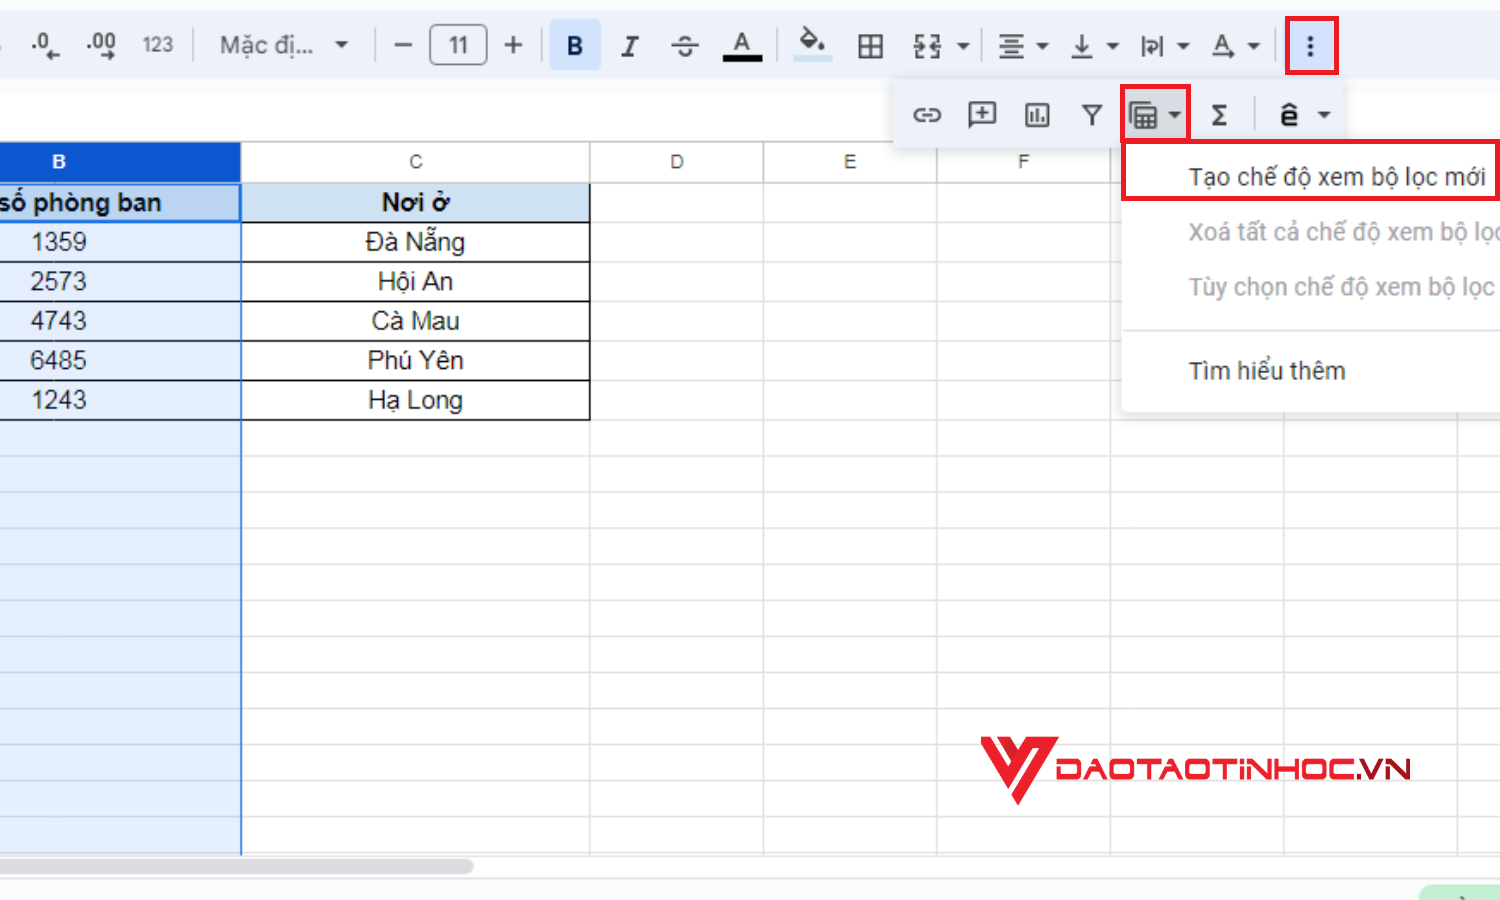Screen dimensions: 1500x900
Task: Create a filter using the funnel icon
Action: [x=1090, y=114]
